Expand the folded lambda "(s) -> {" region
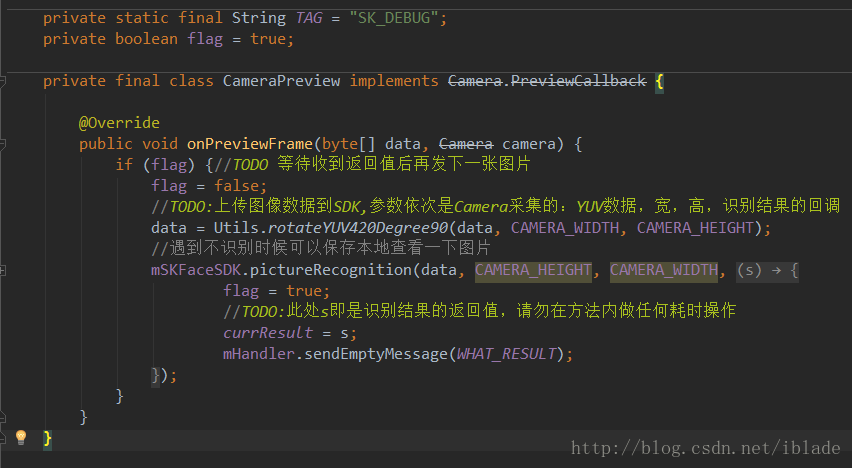 pos(767,270)
